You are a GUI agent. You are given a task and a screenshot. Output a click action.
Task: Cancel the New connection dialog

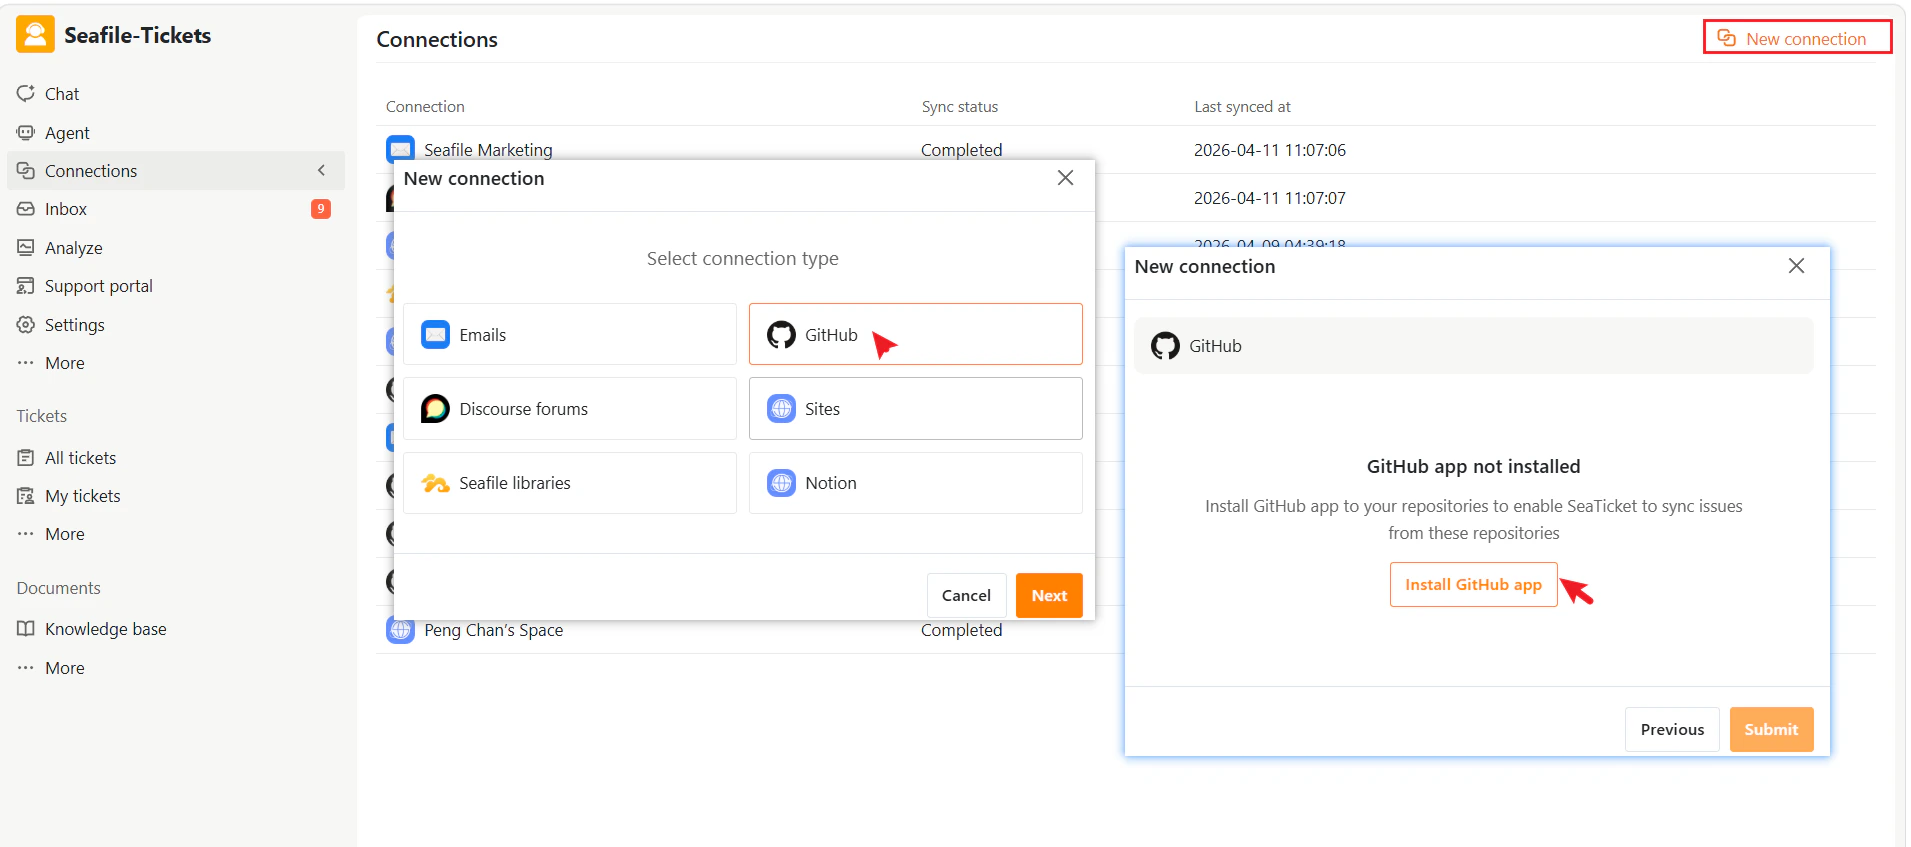966,595
